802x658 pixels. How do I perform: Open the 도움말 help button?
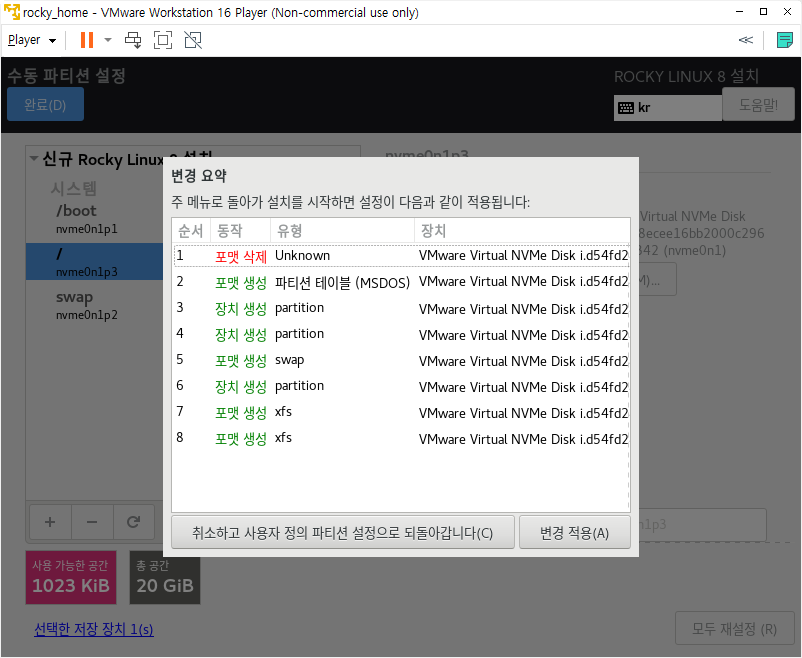758,104
